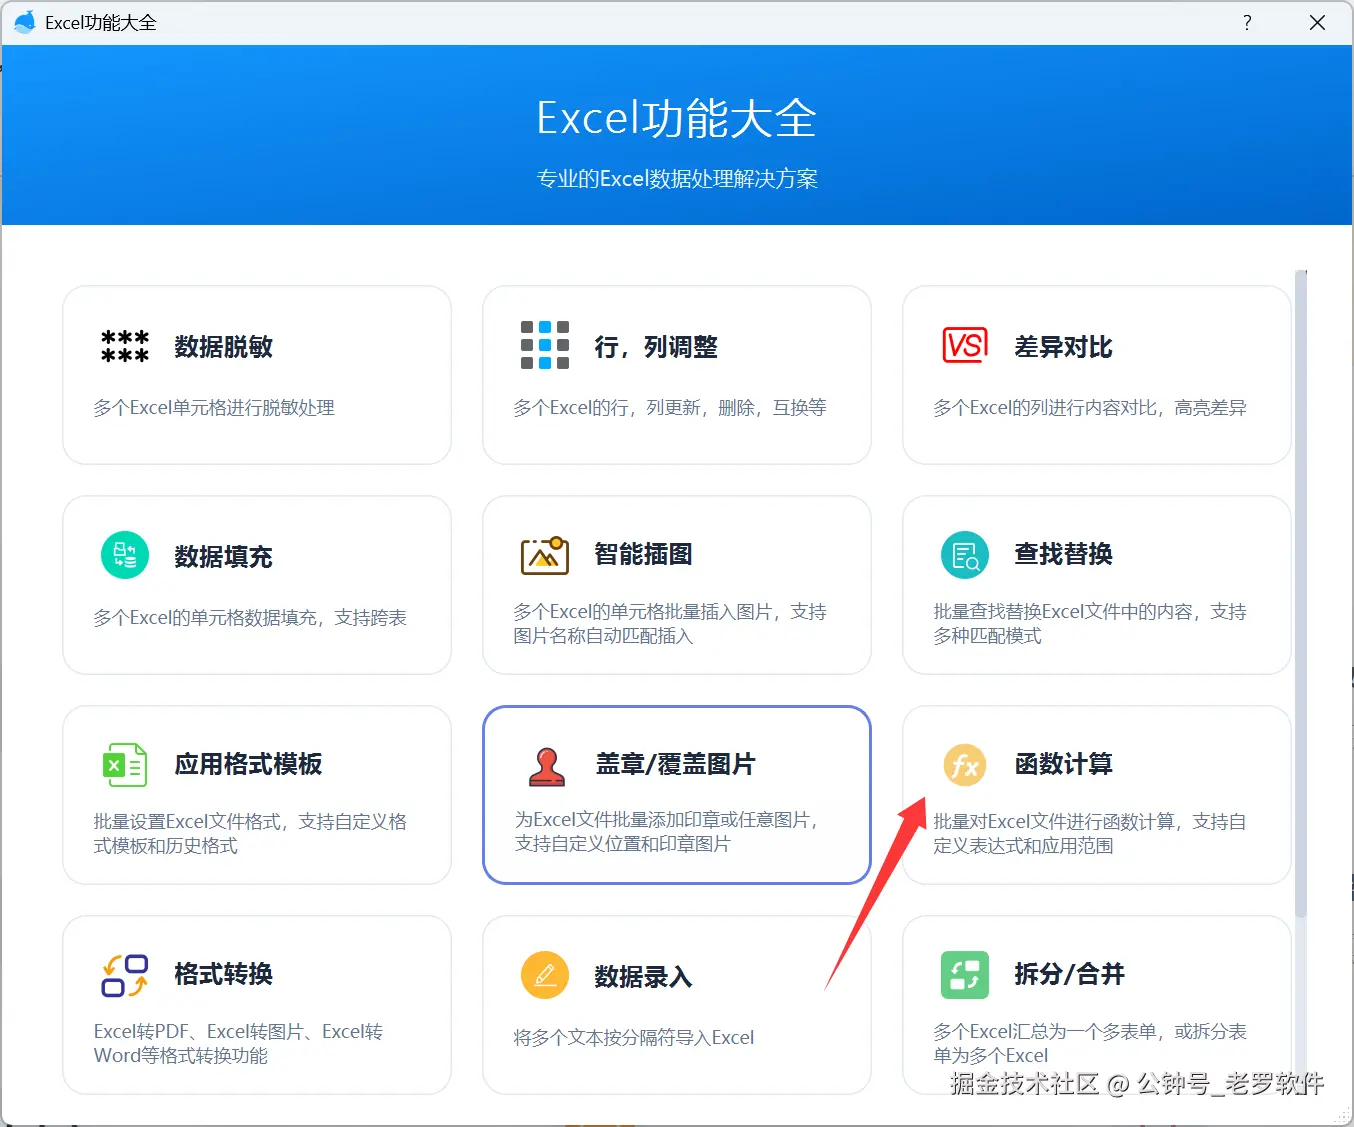Click the conversion arrows icon for 格式转换
1354x1127 pixels.
coord(125,975)
